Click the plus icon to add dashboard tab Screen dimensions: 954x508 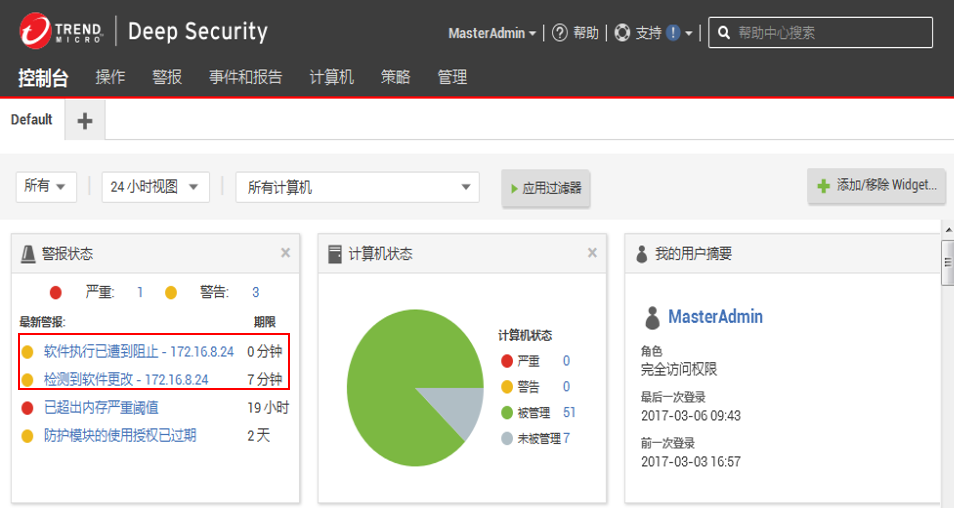tap(85, 121)
